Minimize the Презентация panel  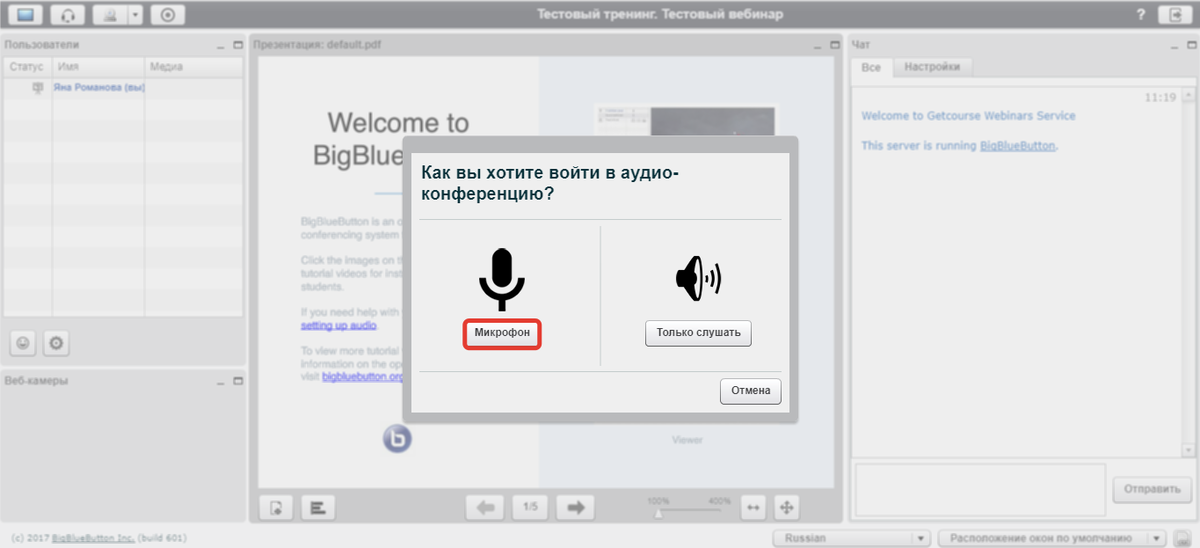click(816, 45)
